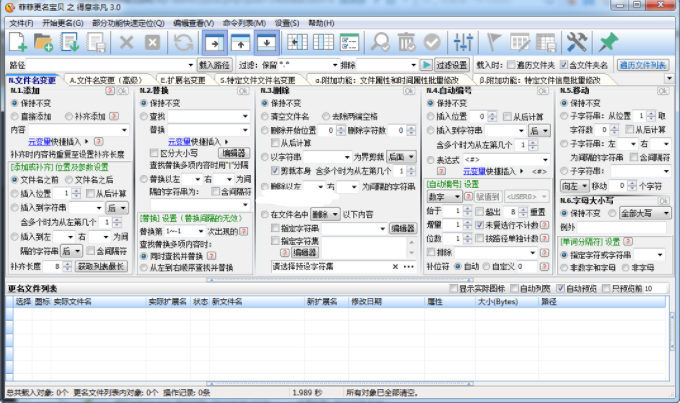This screenshot has height=403, width=680.
Task: Open the 路径 path dropdown
Action: [190, 65]
